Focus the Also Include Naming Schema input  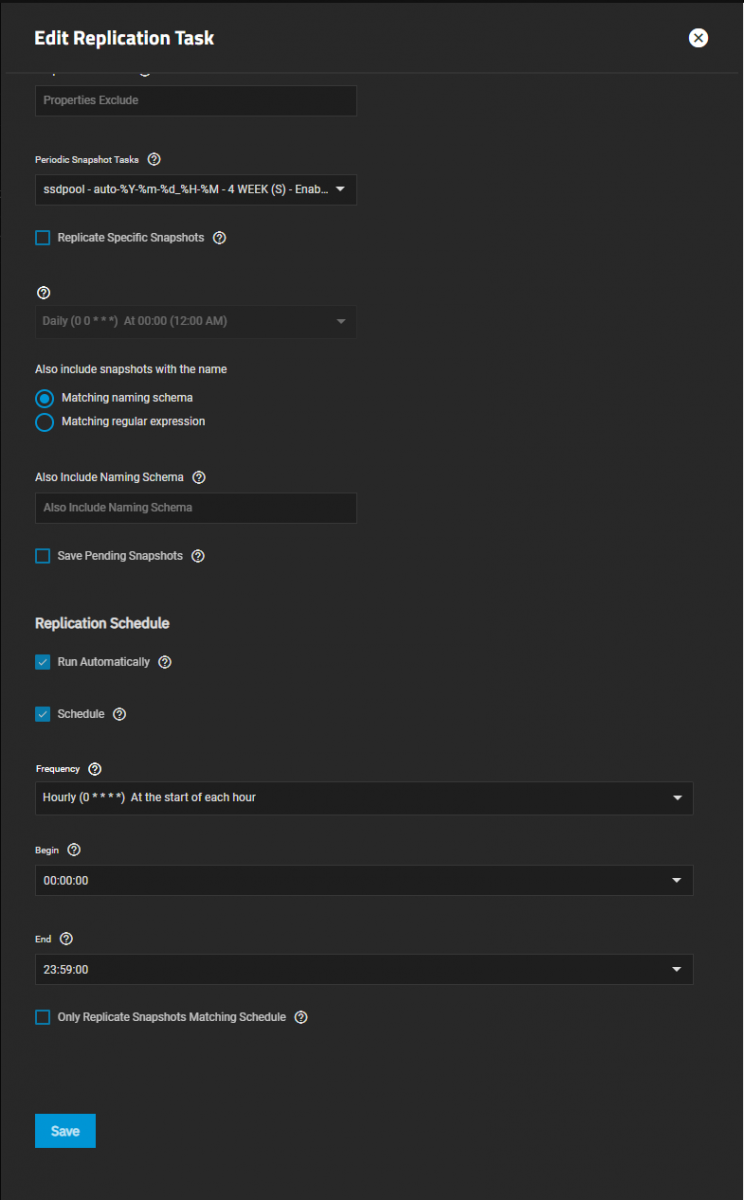click(x=196, y=508)
